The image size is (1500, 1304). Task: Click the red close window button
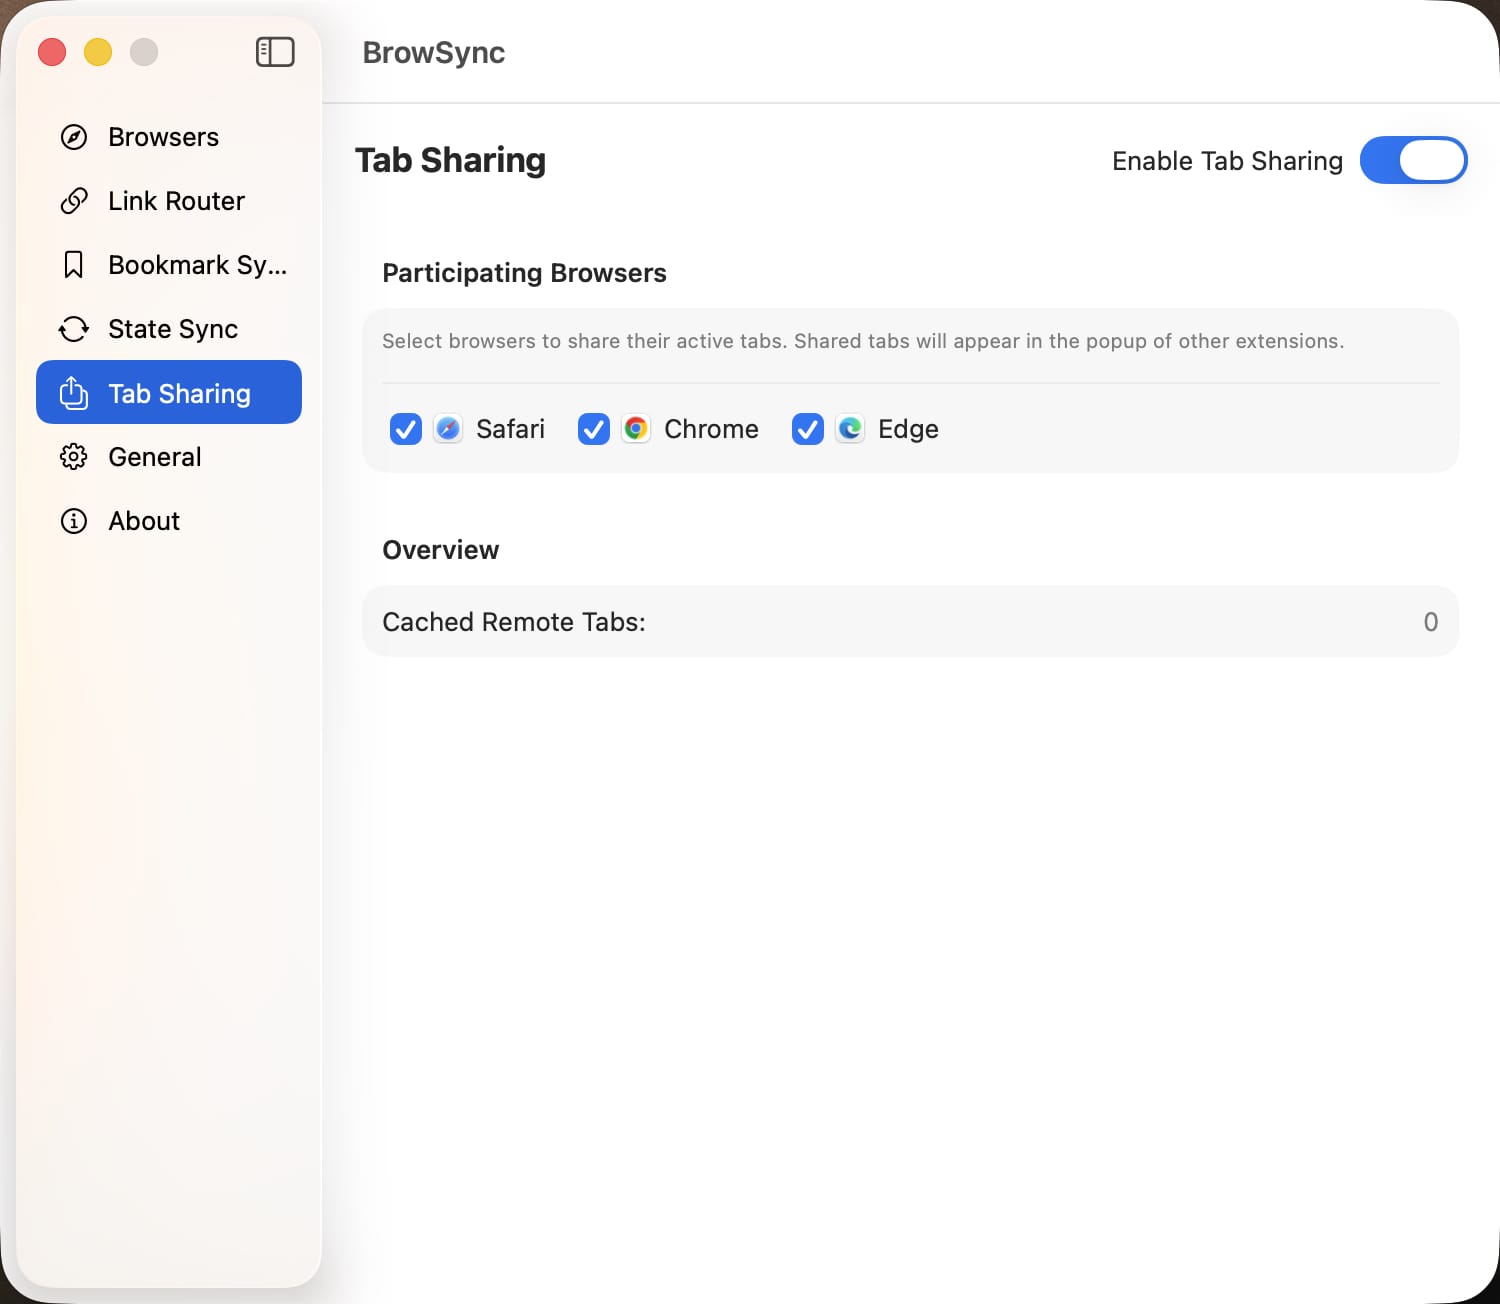click(52, 52)
